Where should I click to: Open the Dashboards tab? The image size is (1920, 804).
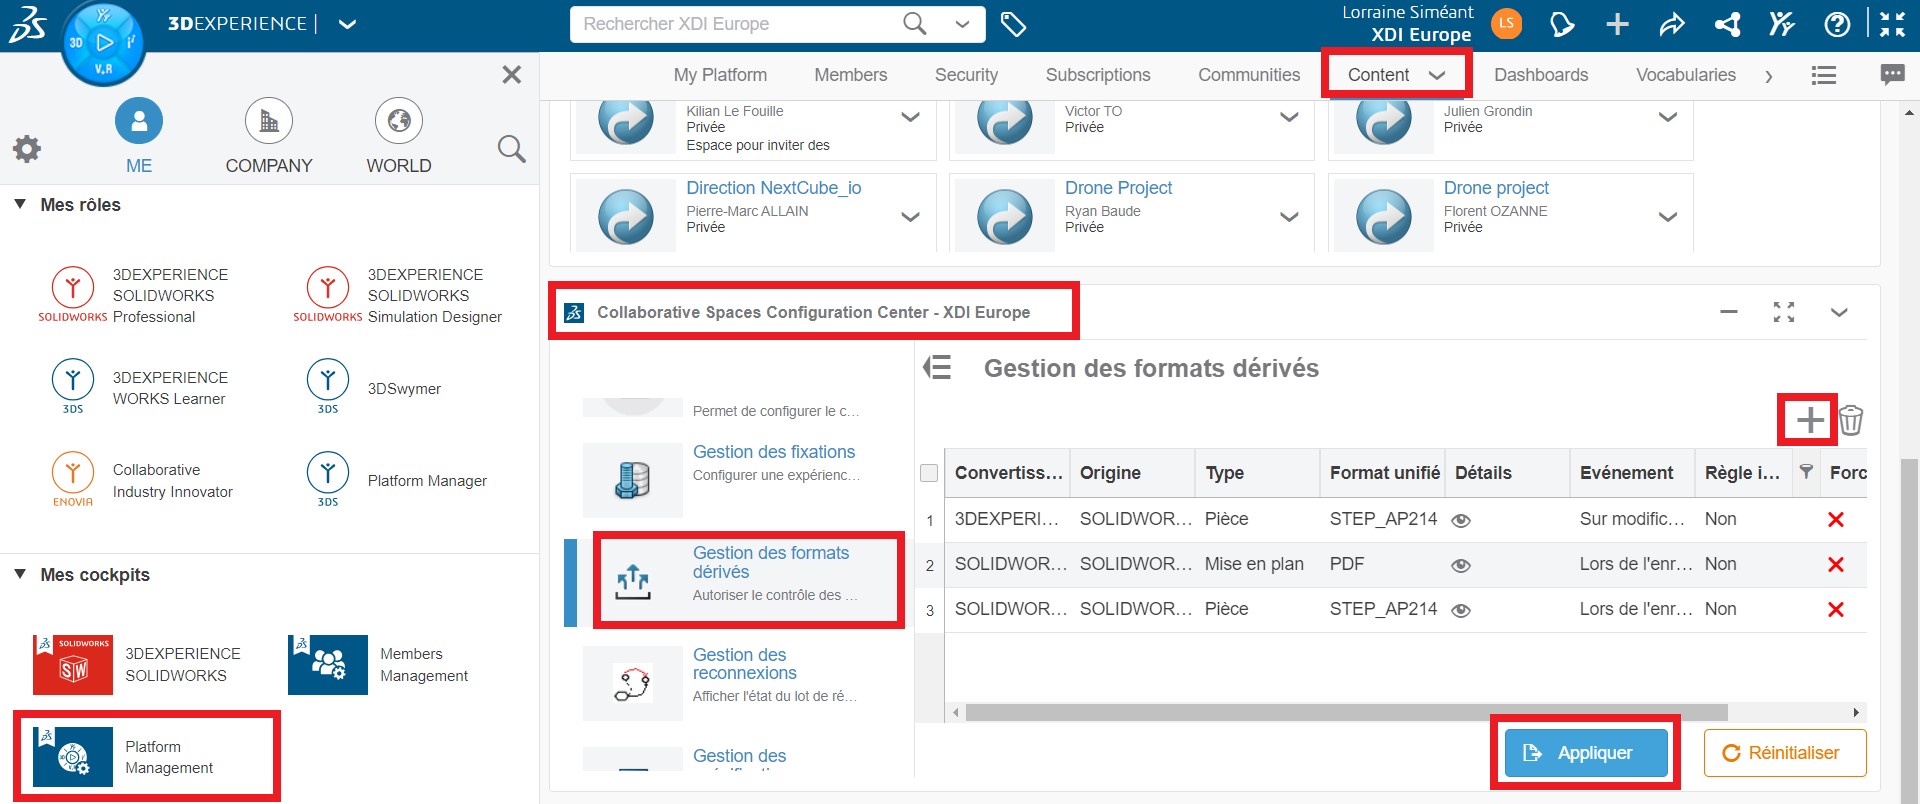[x=1540, y=75]
